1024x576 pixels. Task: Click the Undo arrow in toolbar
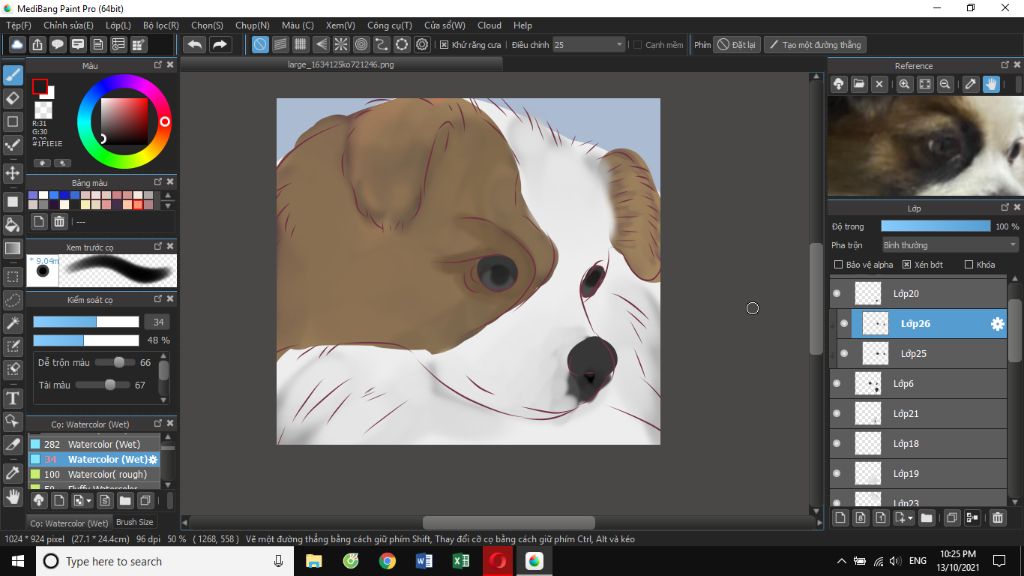pos(195,45)
